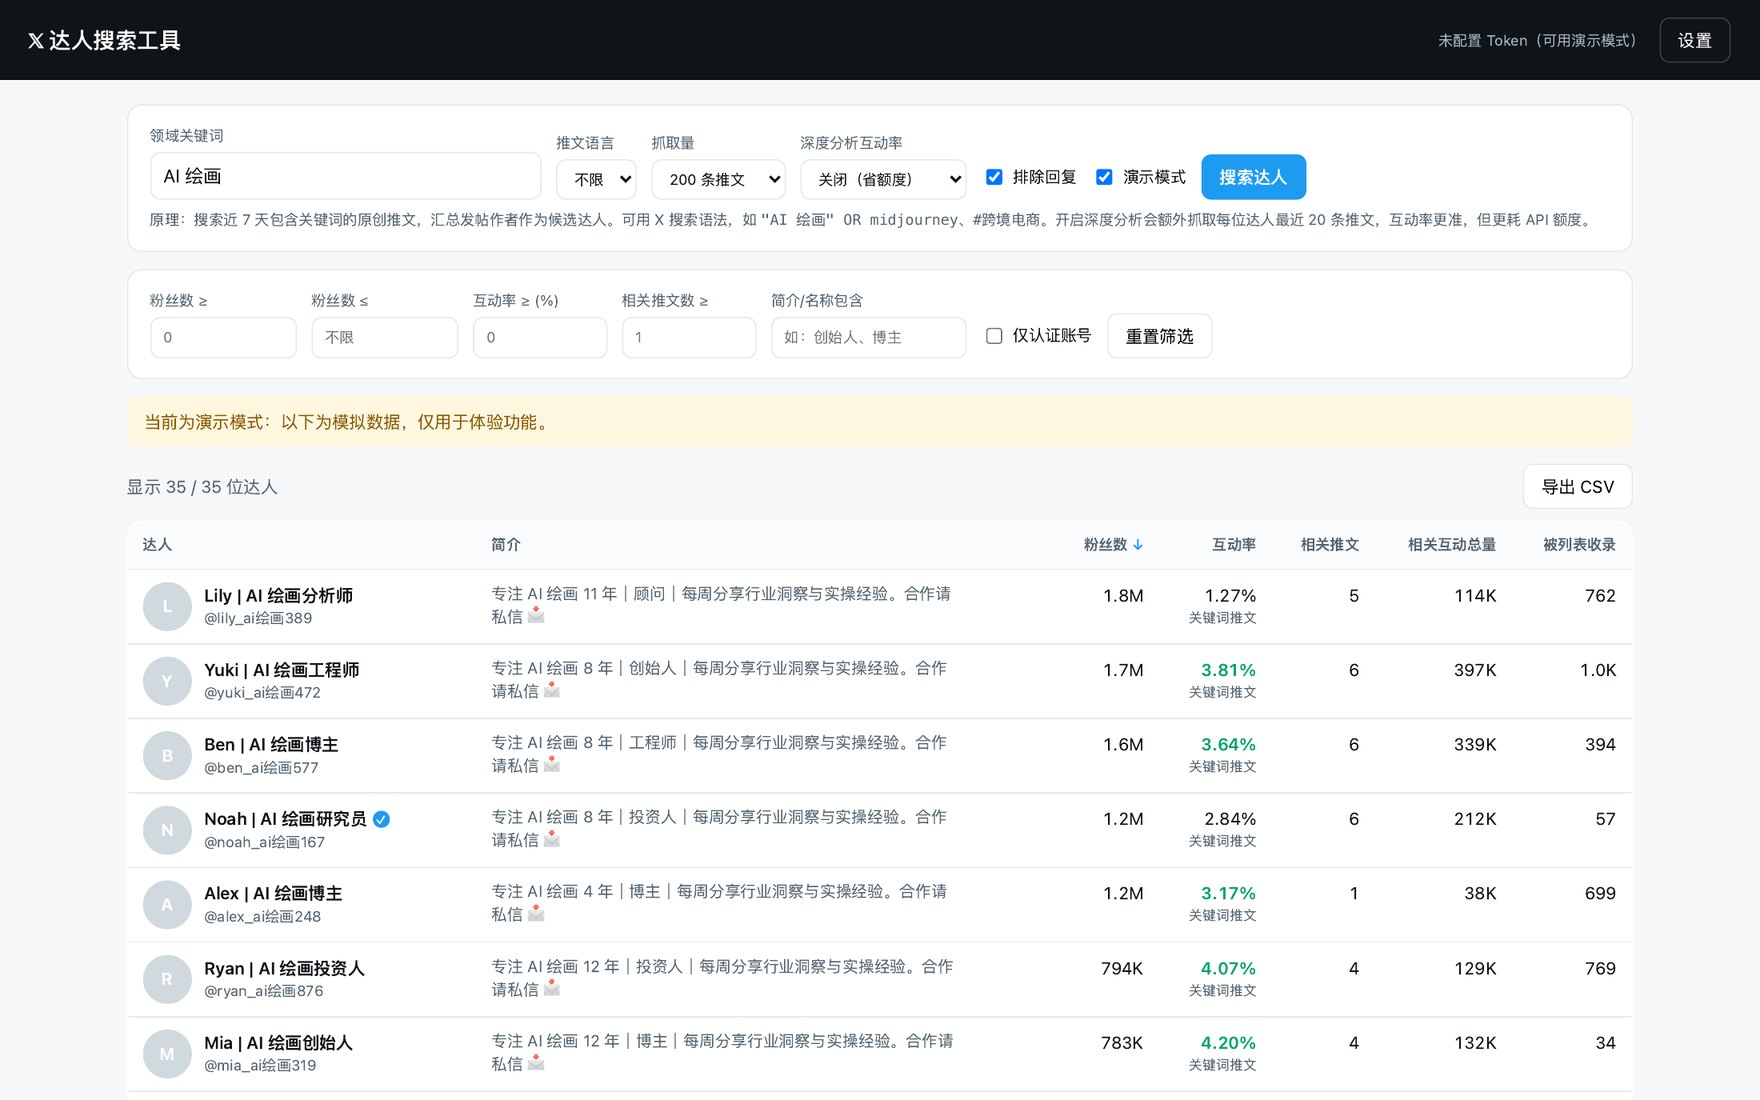This screenshot has width=1760, height=1100.
Task: Click the 794K follower count for Ryan
Action: pos(1122,969)
